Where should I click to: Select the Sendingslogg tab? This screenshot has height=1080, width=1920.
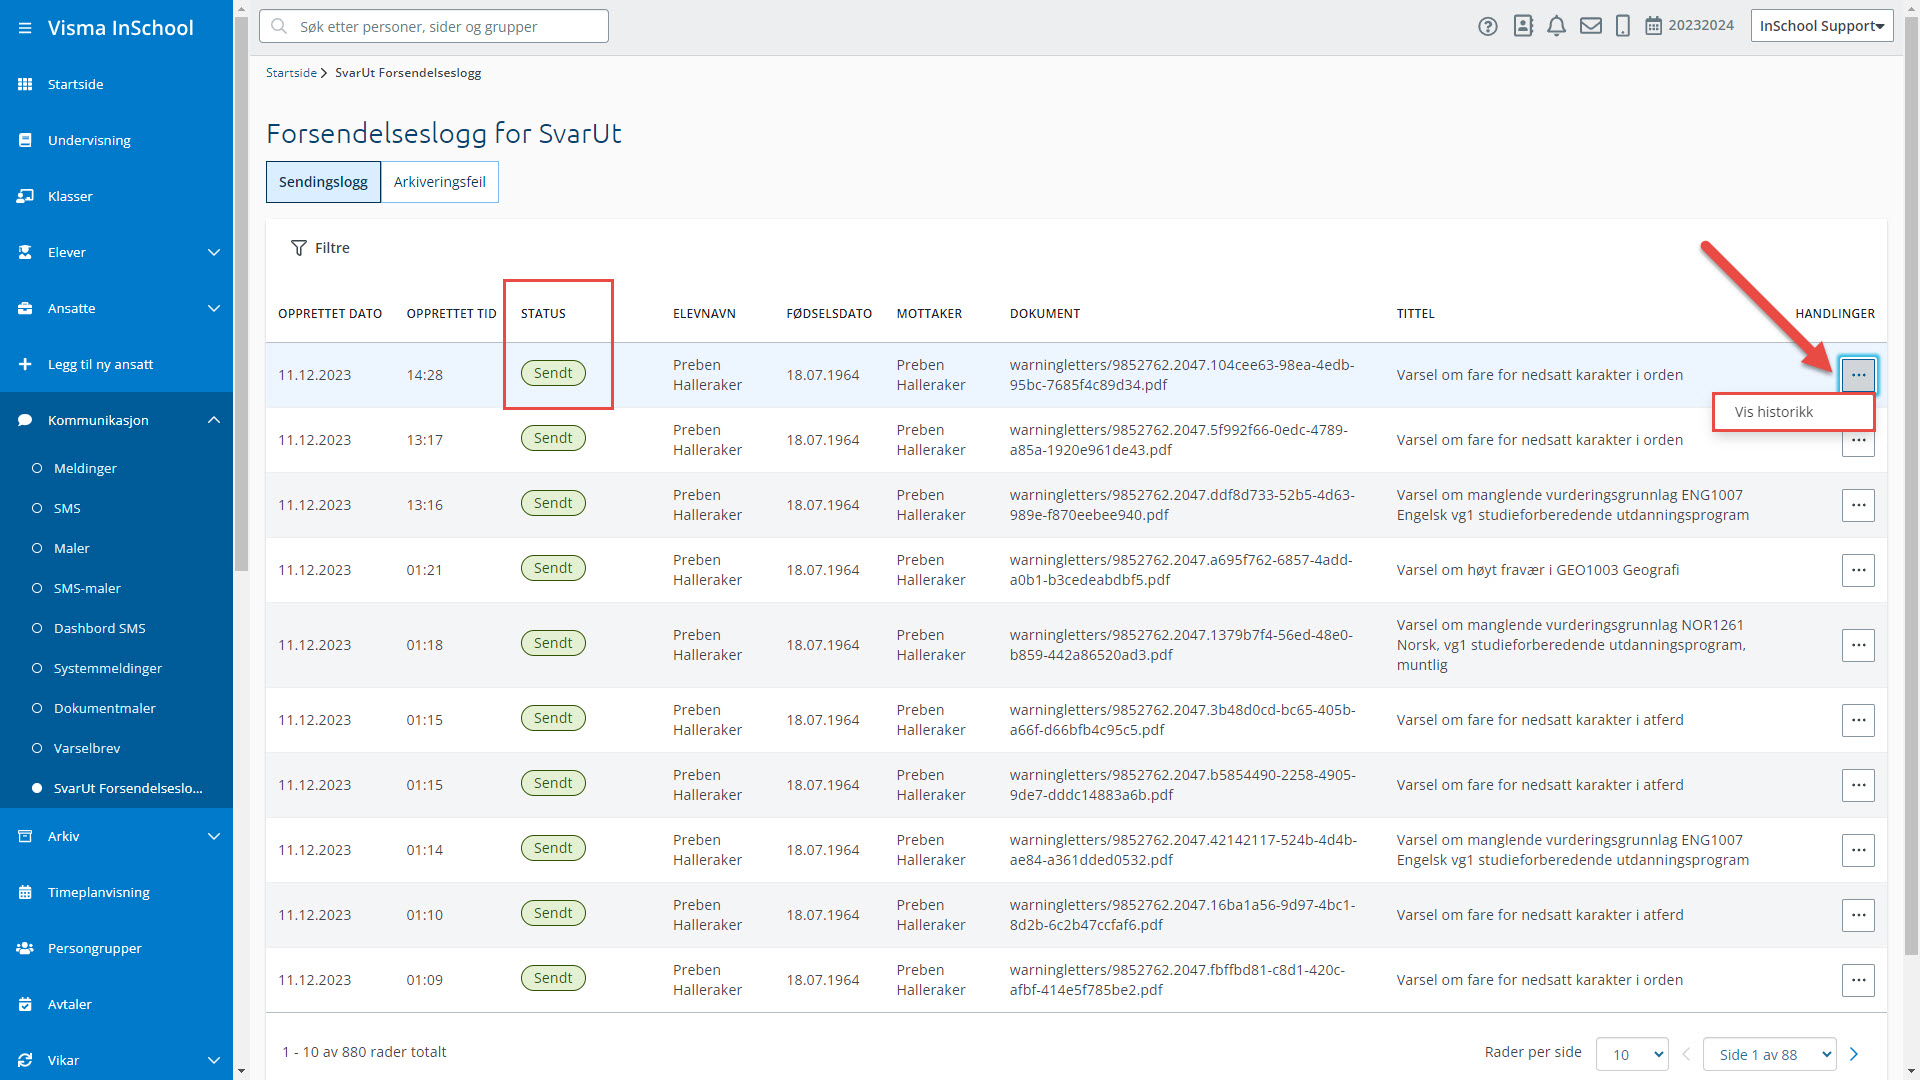(x=323, y=182)
